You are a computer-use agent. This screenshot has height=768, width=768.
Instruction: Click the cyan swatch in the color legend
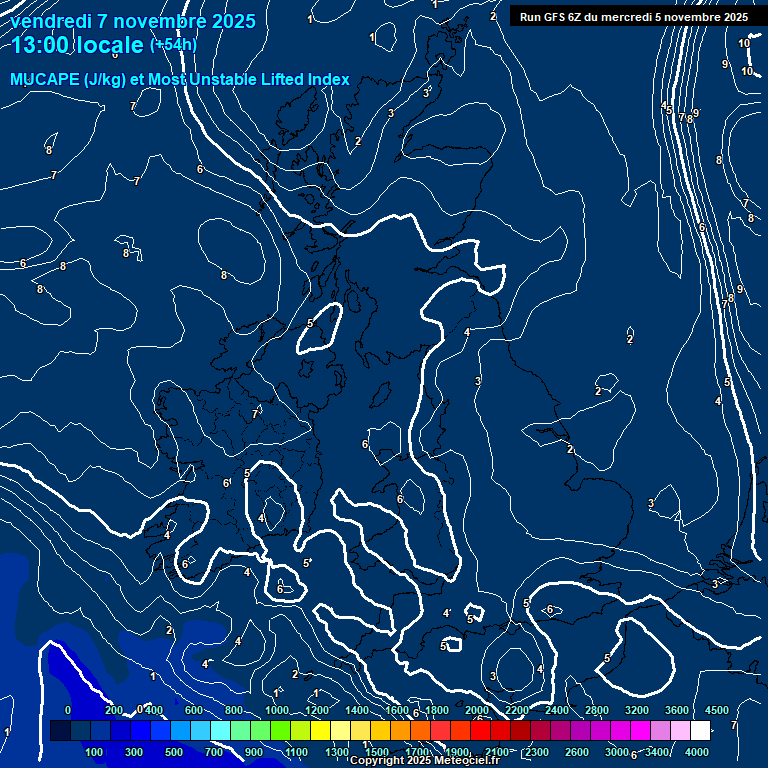[220, 730]
